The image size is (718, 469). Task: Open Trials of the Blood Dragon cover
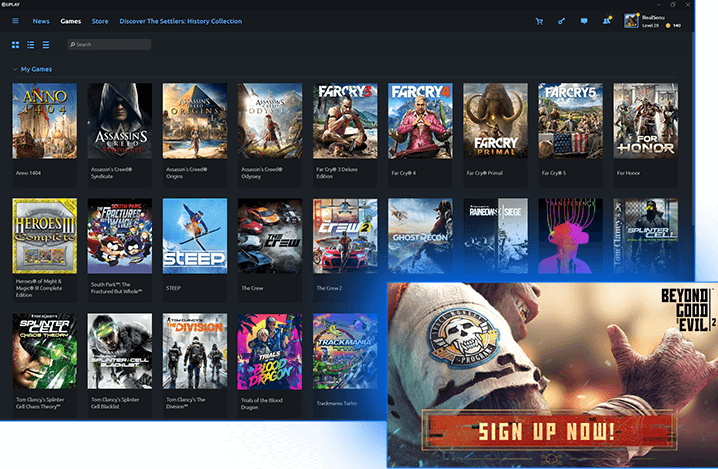(270, 351)
